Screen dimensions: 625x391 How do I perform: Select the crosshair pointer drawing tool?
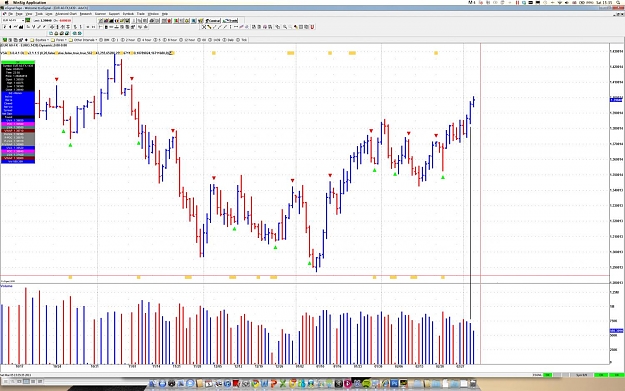pyautogui.click(x=204, y=27)
